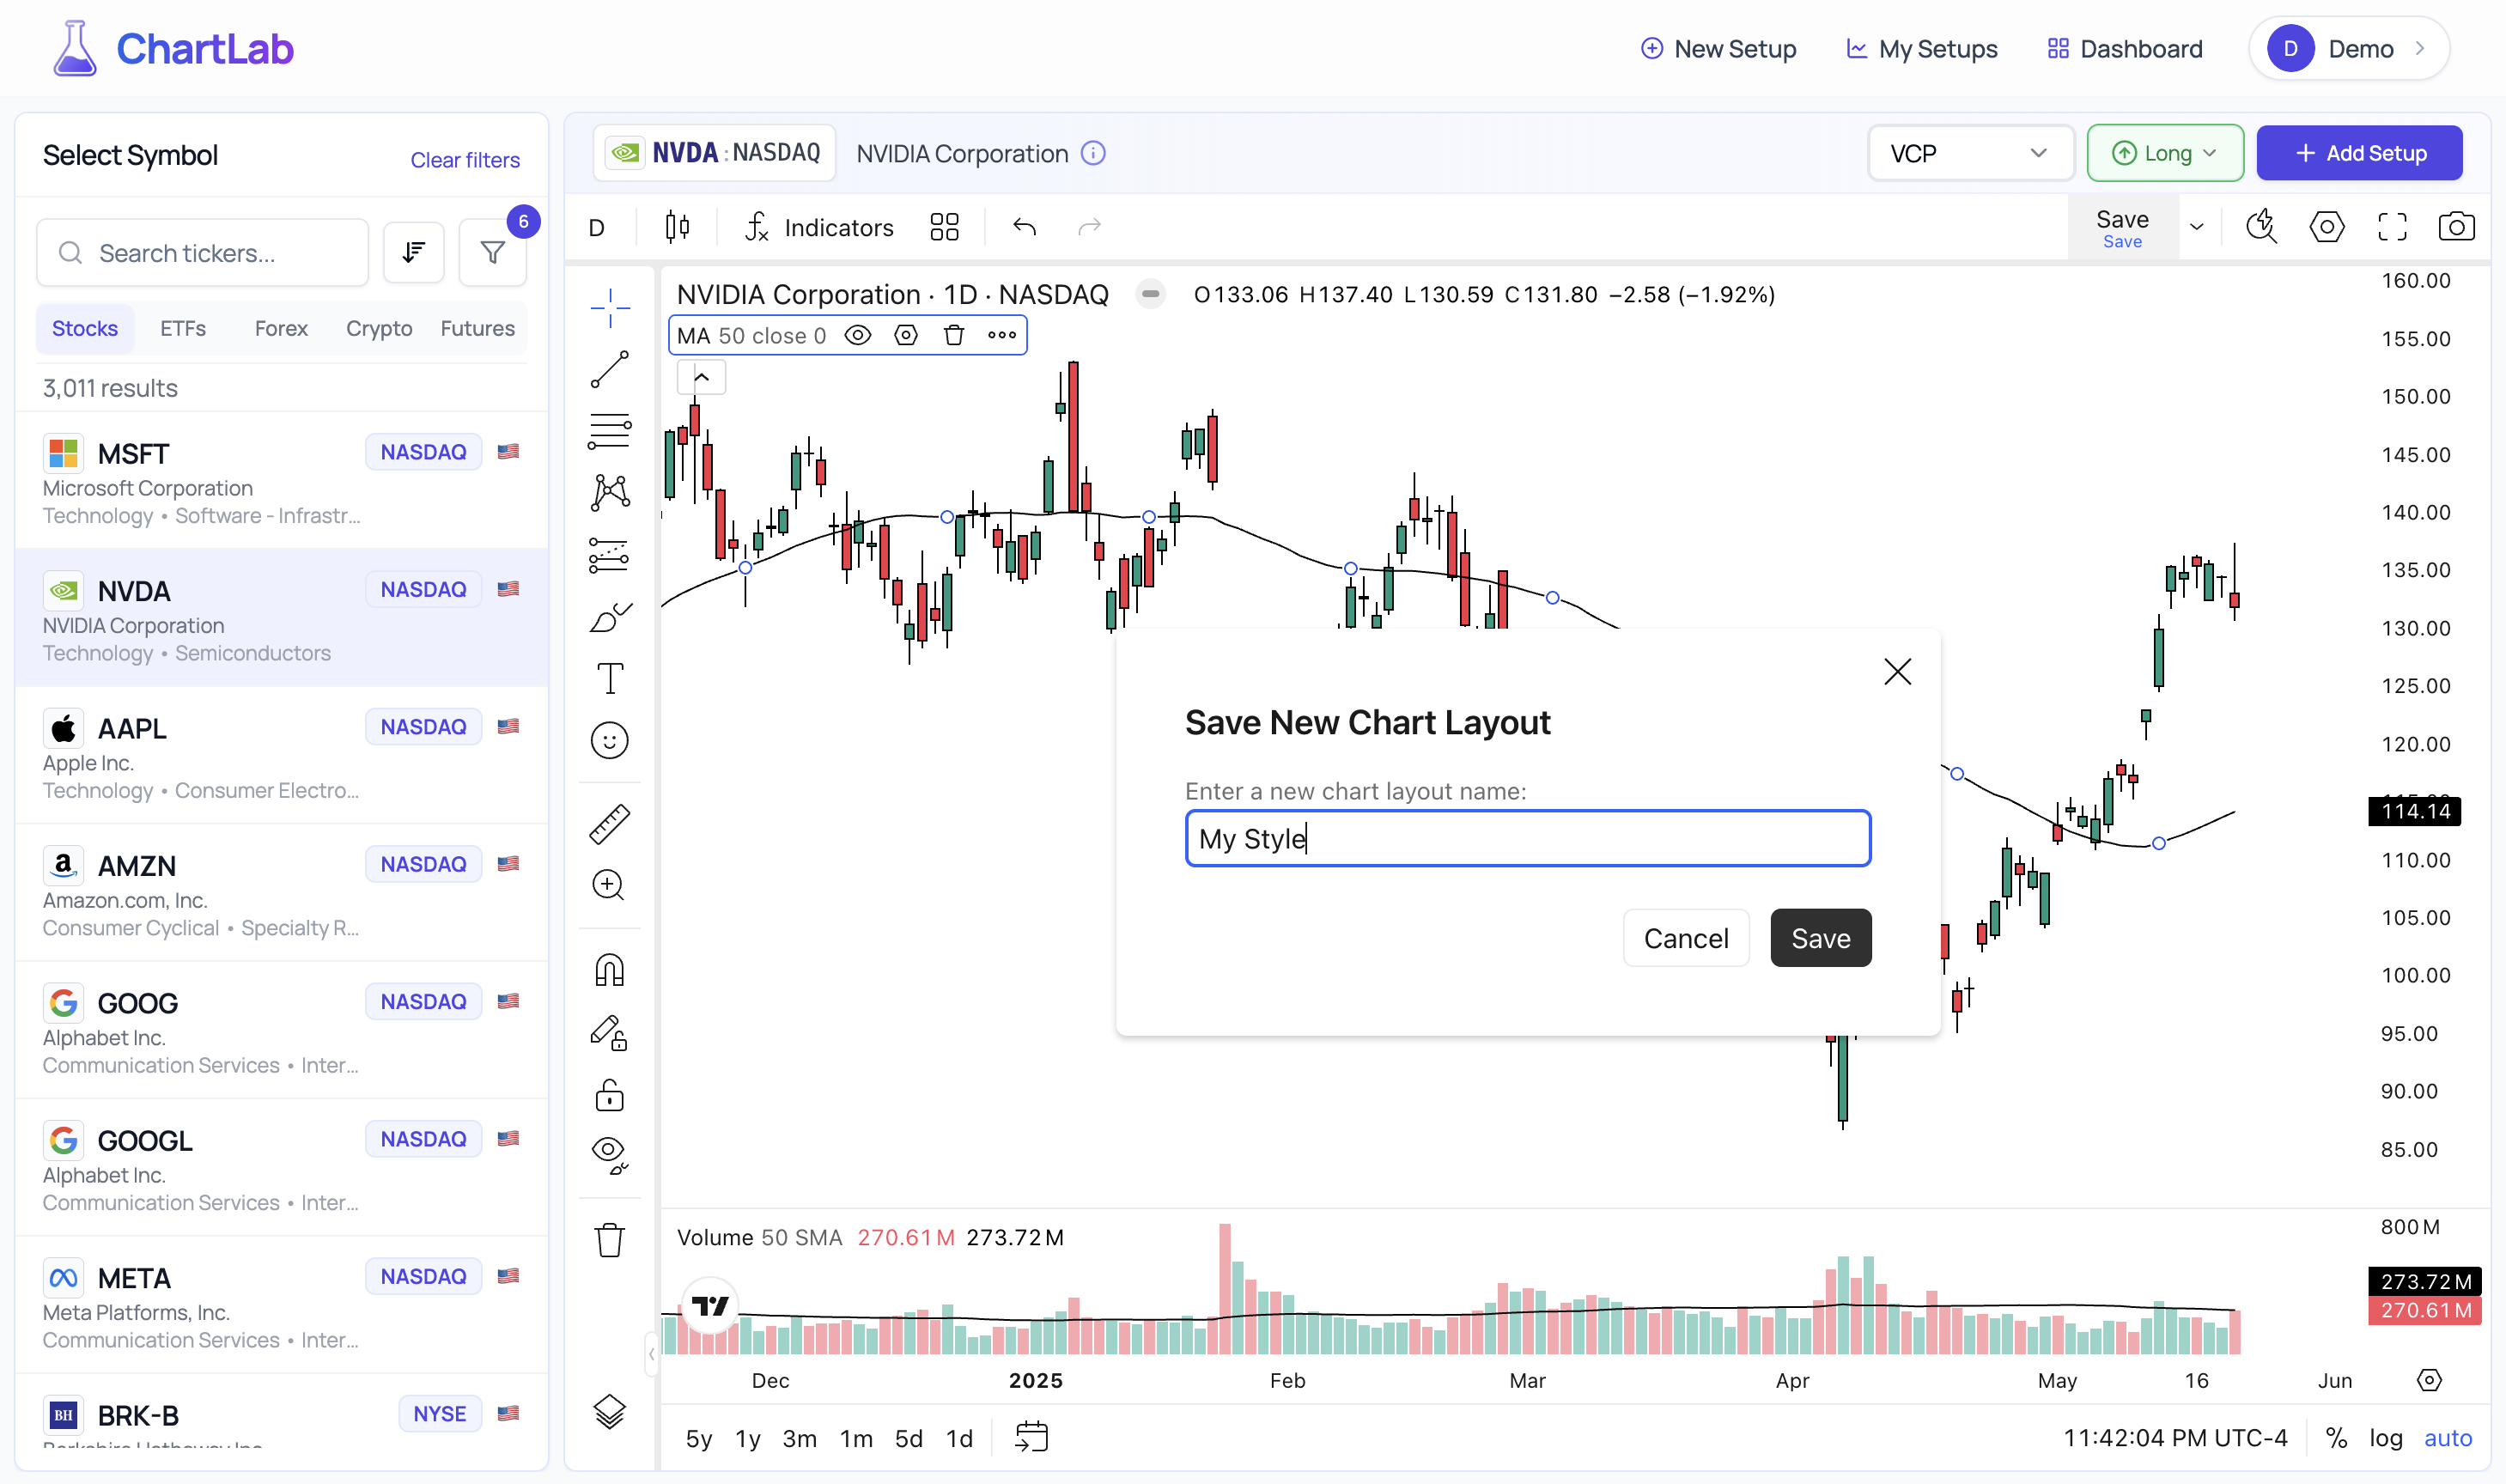2506x1484 pixels.
Task: Cancel the Save New Chart Layout dialog
Action: point(1685,937)
